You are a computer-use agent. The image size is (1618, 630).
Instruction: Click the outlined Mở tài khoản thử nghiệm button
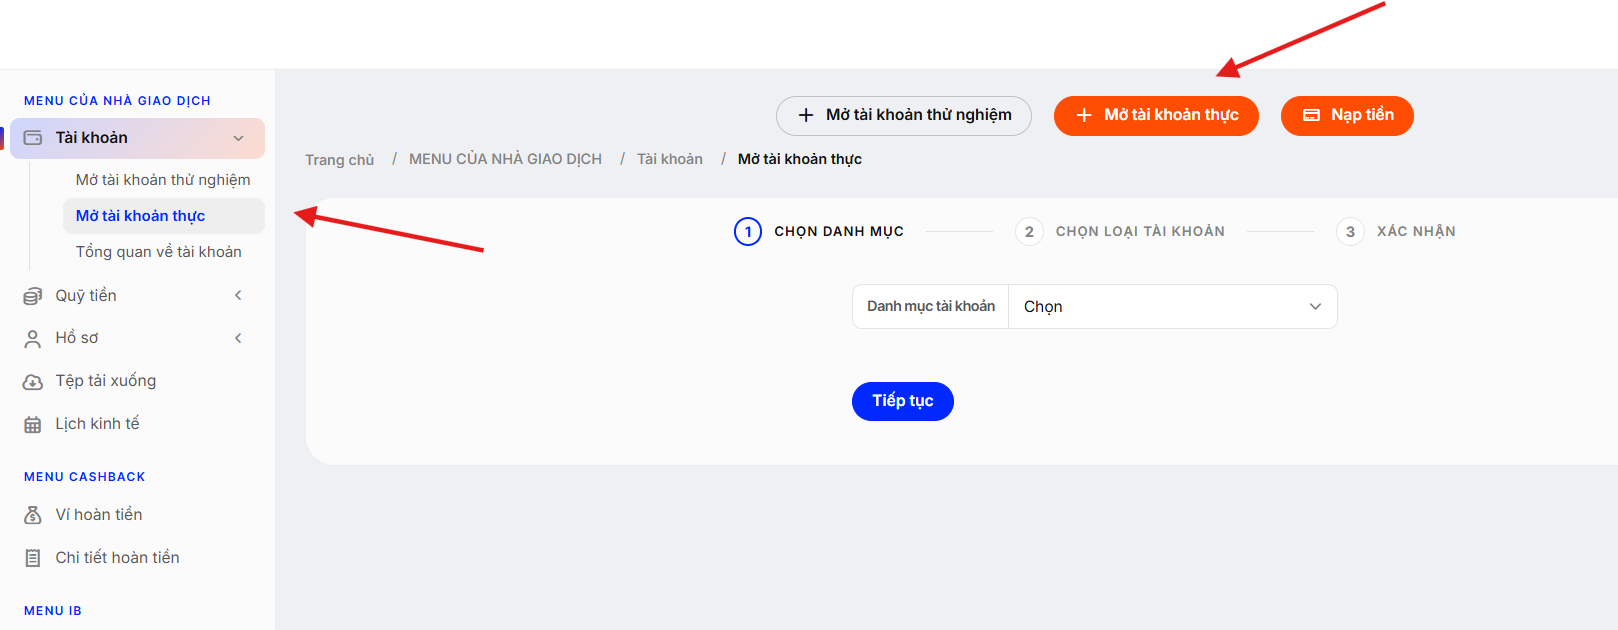904,116
